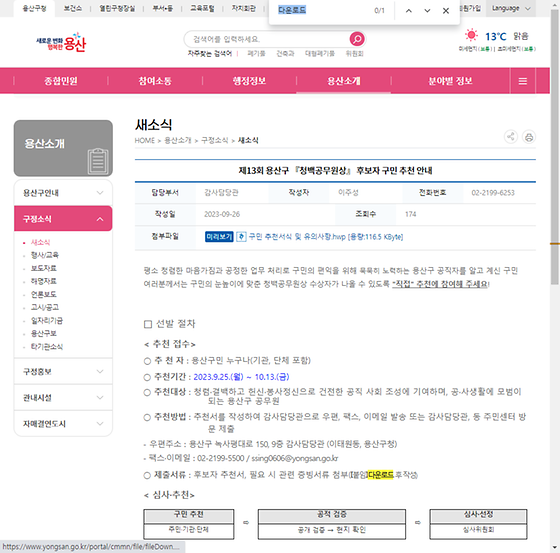The width and height of the screenshot is (560, 553).
Task: Click the scroll-down arrow at the bottom
Action: coord(555,548)
